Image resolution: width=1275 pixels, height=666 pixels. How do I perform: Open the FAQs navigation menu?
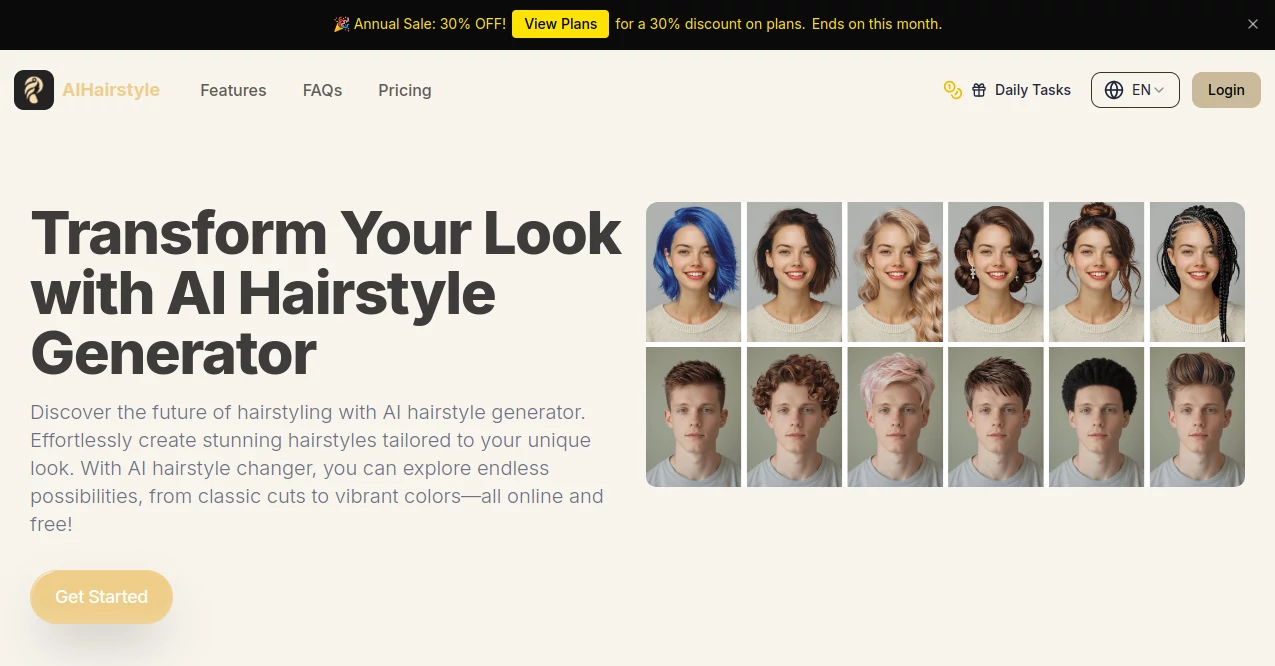pos(322,90)
